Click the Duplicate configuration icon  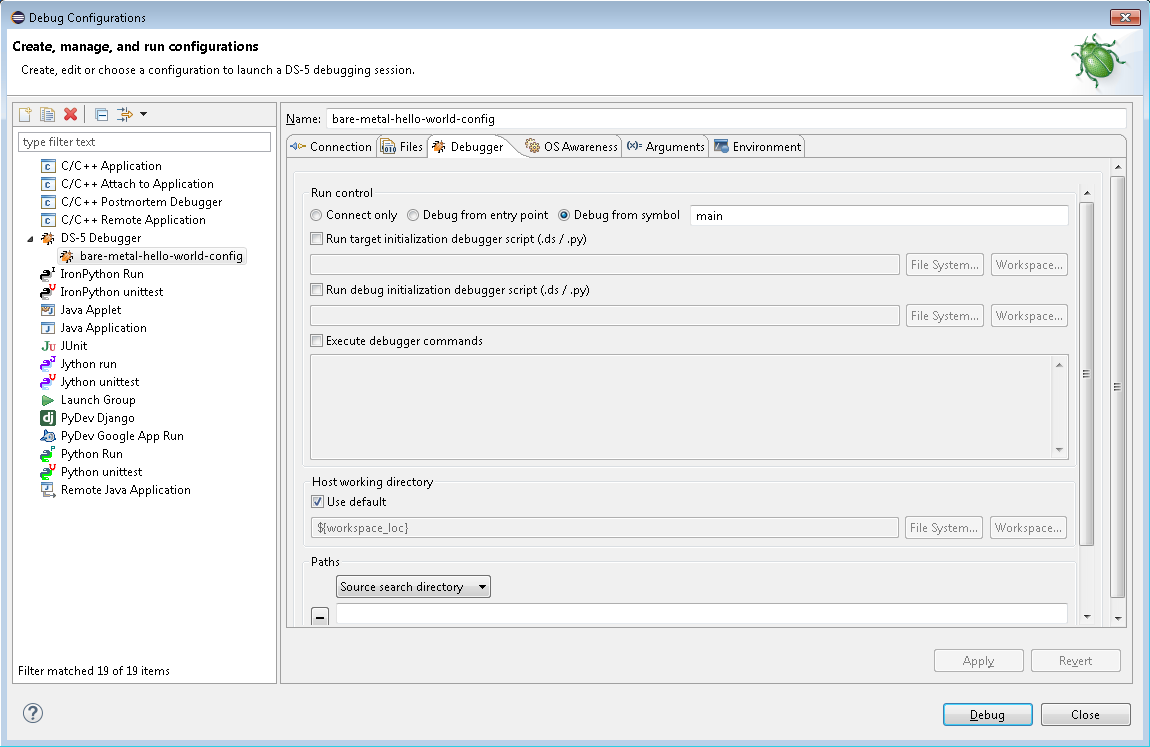[x=47, y=114]
